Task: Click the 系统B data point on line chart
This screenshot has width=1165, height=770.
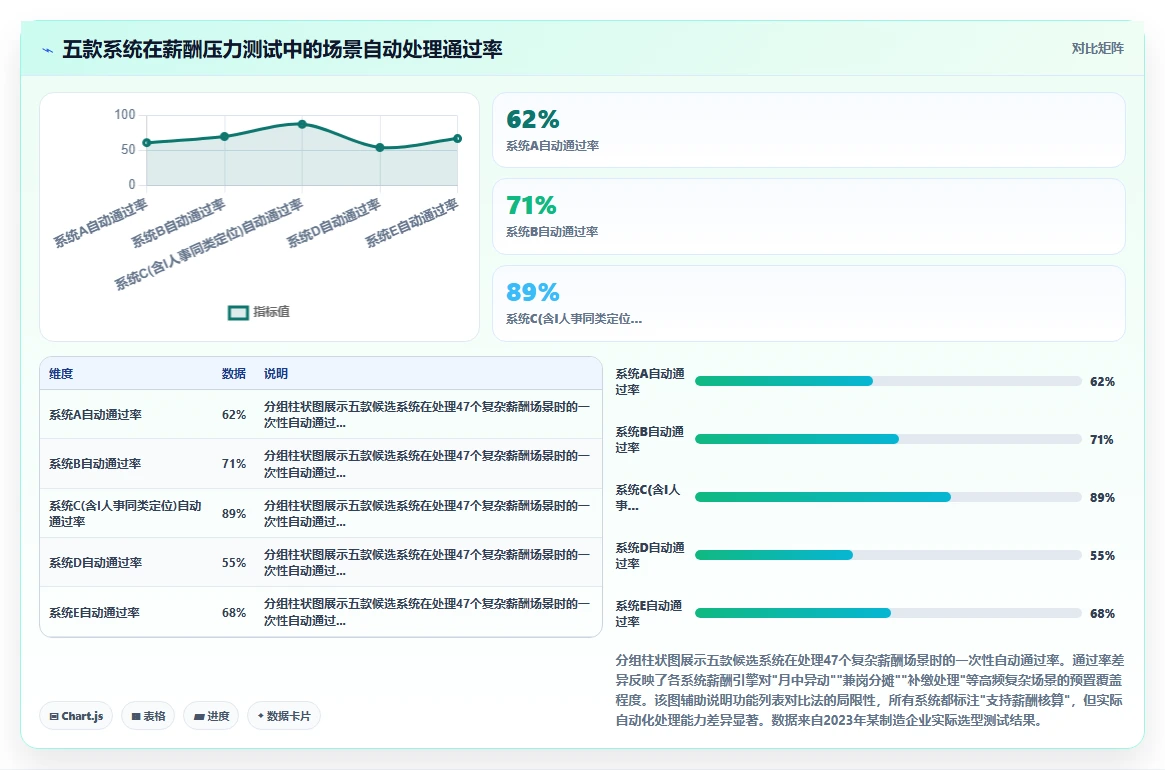Action: 224,137
